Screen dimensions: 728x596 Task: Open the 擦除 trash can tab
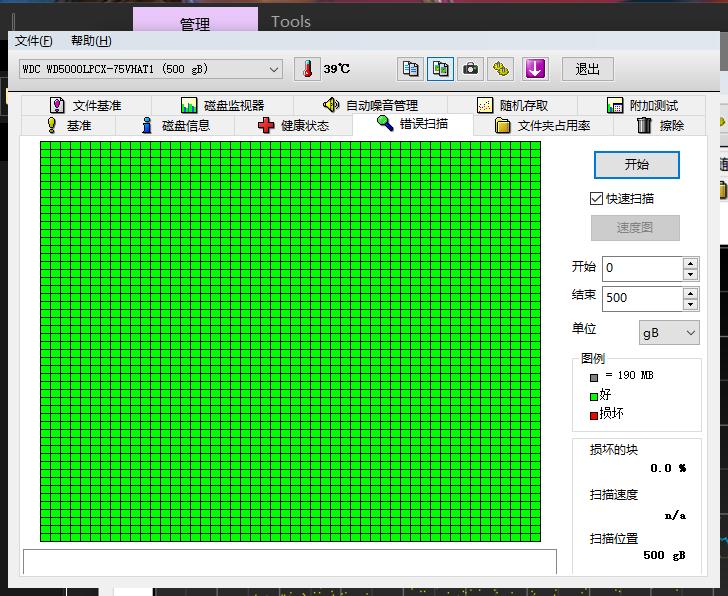pyautogui.click(x=660, y=125)
